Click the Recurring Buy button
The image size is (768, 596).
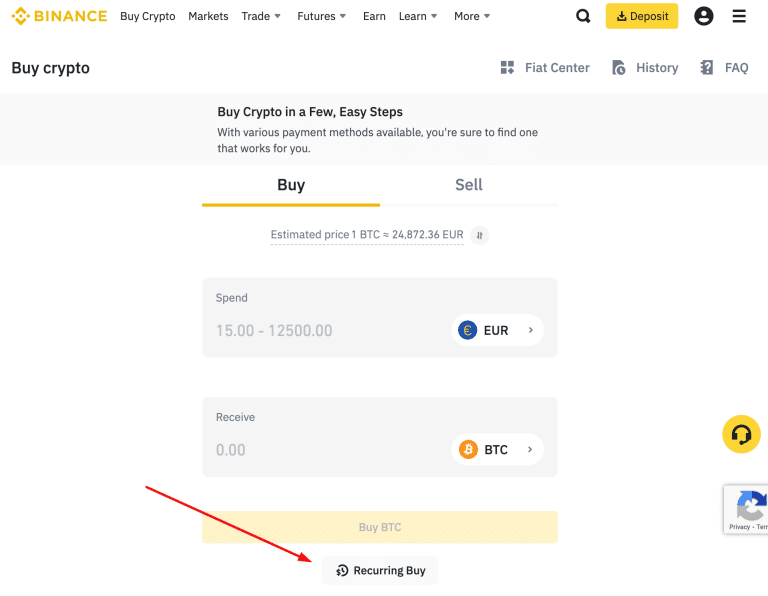tap(380, 570)
